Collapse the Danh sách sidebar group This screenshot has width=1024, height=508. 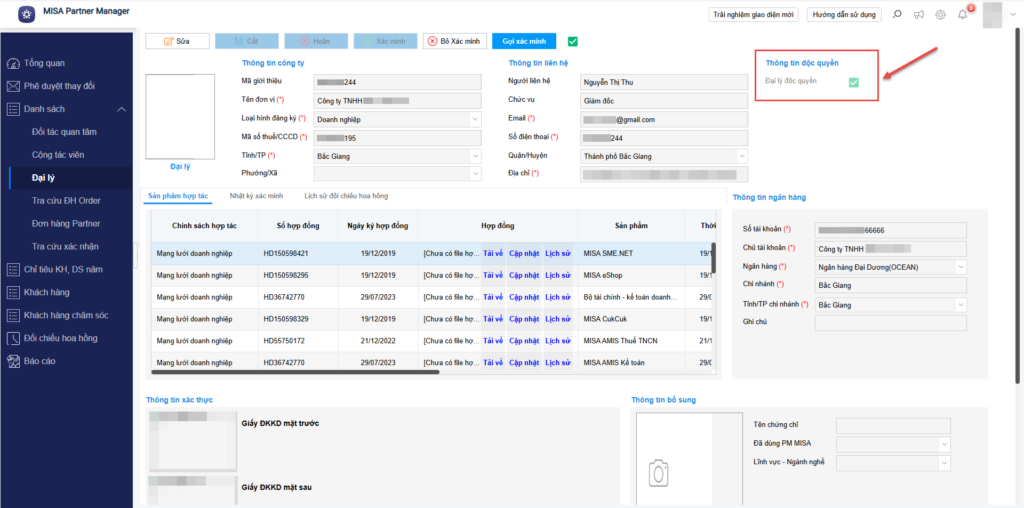tap(121, 109)
